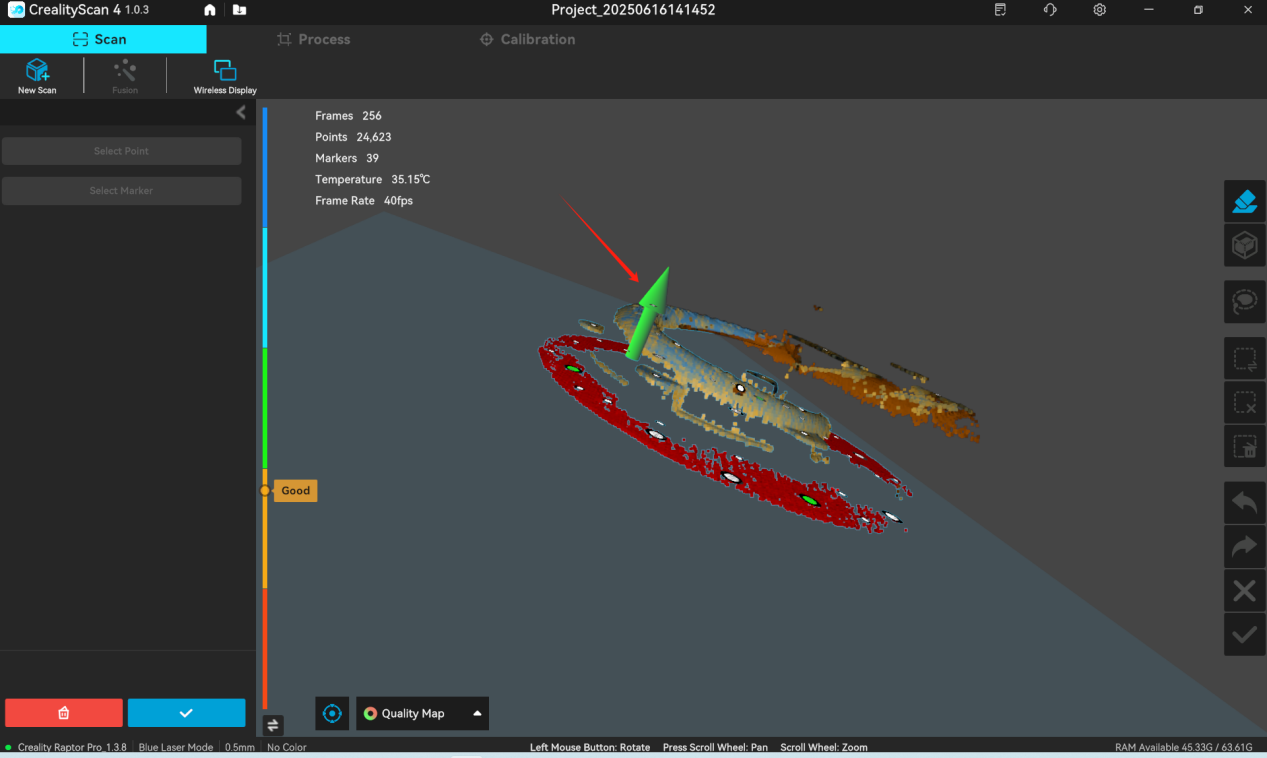Select the eraser tool in right toolbar
This screenshot has height=758, width=1267.
(x=1244, y=201)
